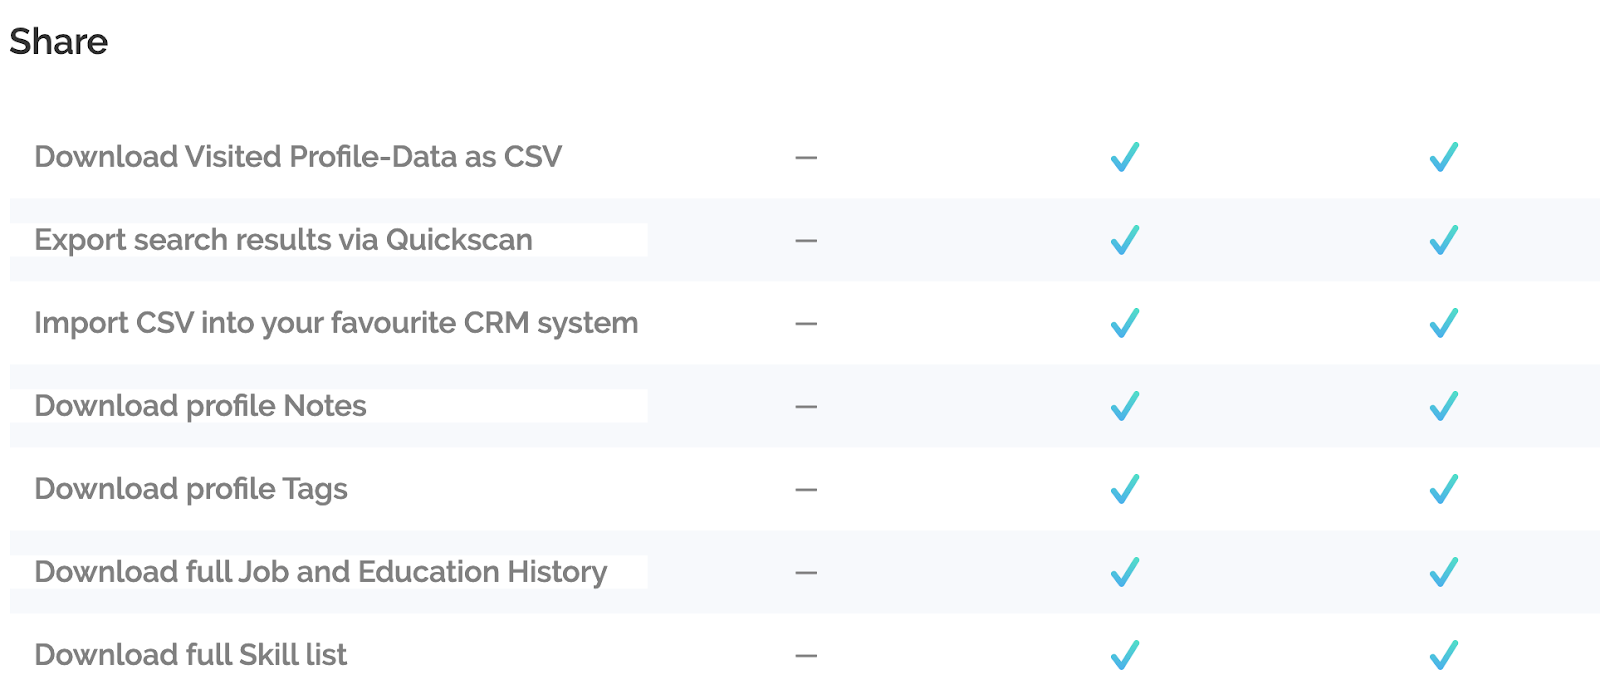
Task: Click first checkmark for Download Visited Profile-Data row
Action: pos(1125,157)
